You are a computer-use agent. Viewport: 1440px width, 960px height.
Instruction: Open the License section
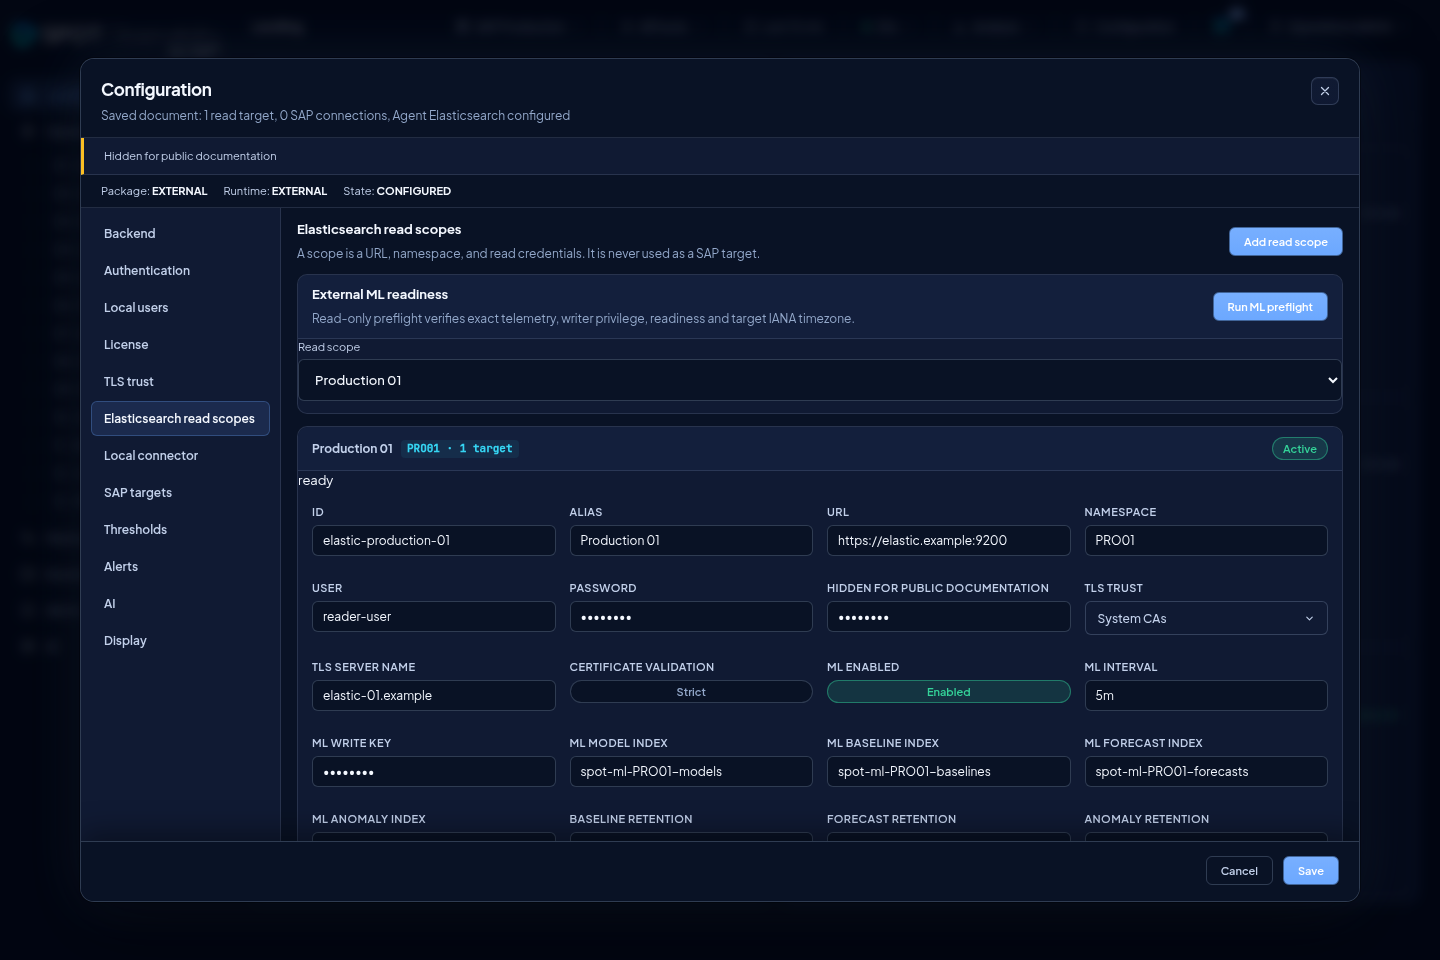180,345
